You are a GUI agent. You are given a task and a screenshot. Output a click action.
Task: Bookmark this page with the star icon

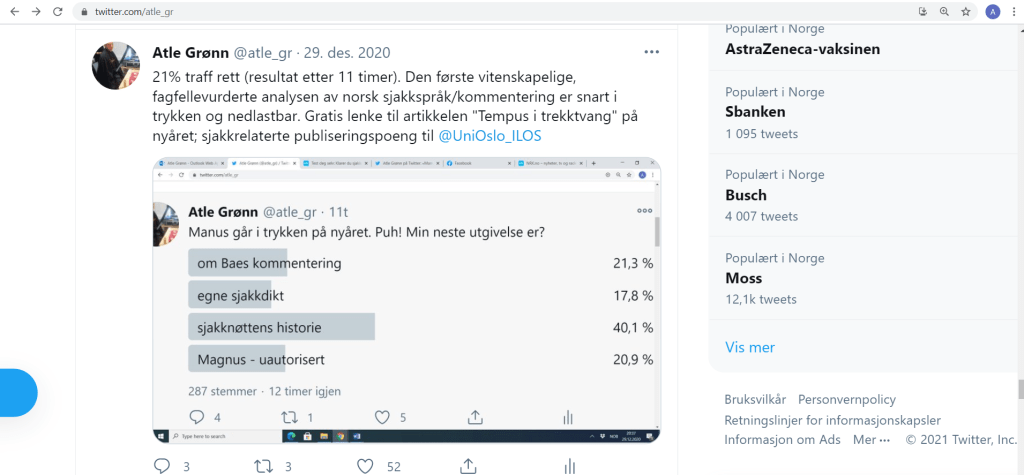tap(966, 12)
